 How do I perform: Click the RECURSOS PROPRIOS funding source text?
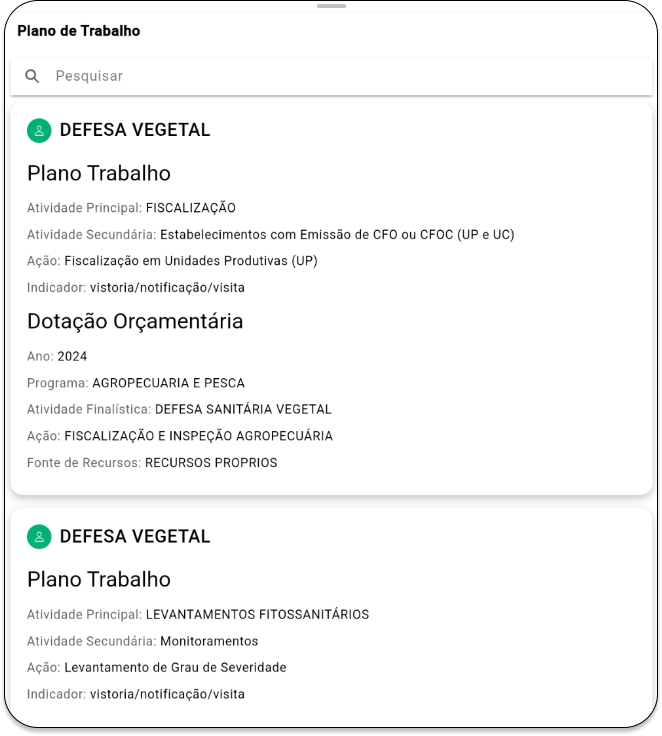click(211, 463)
